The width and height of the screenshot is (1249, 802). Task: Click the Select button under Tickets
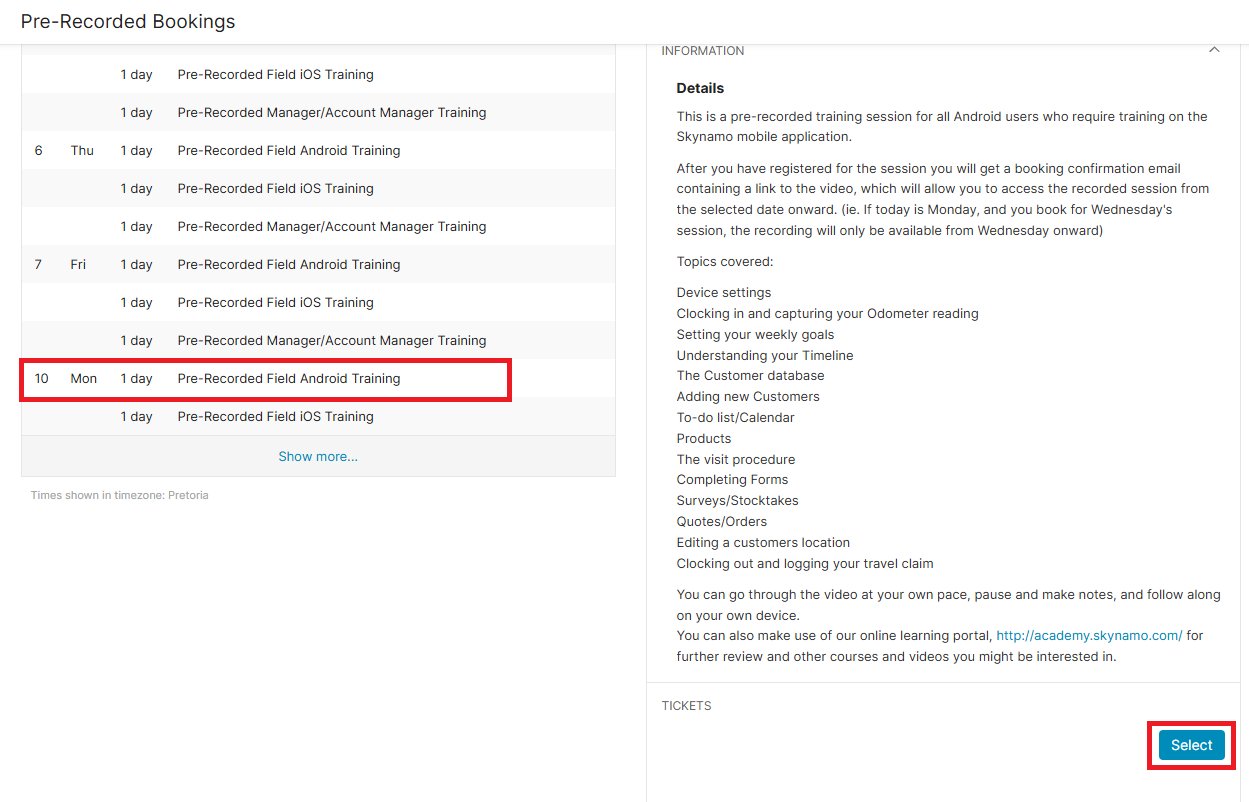click(x=1191, y=745)
